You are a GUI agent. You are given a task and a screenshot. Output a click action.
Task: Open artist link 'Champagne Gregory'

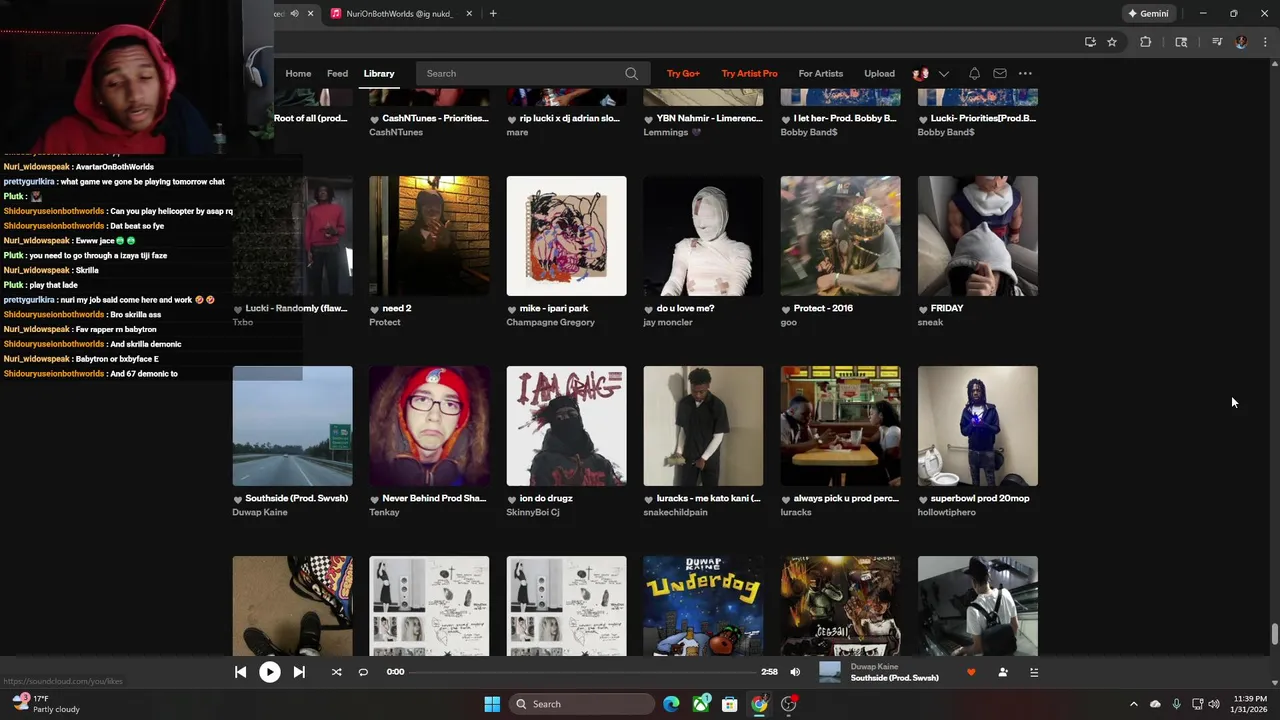550,322
